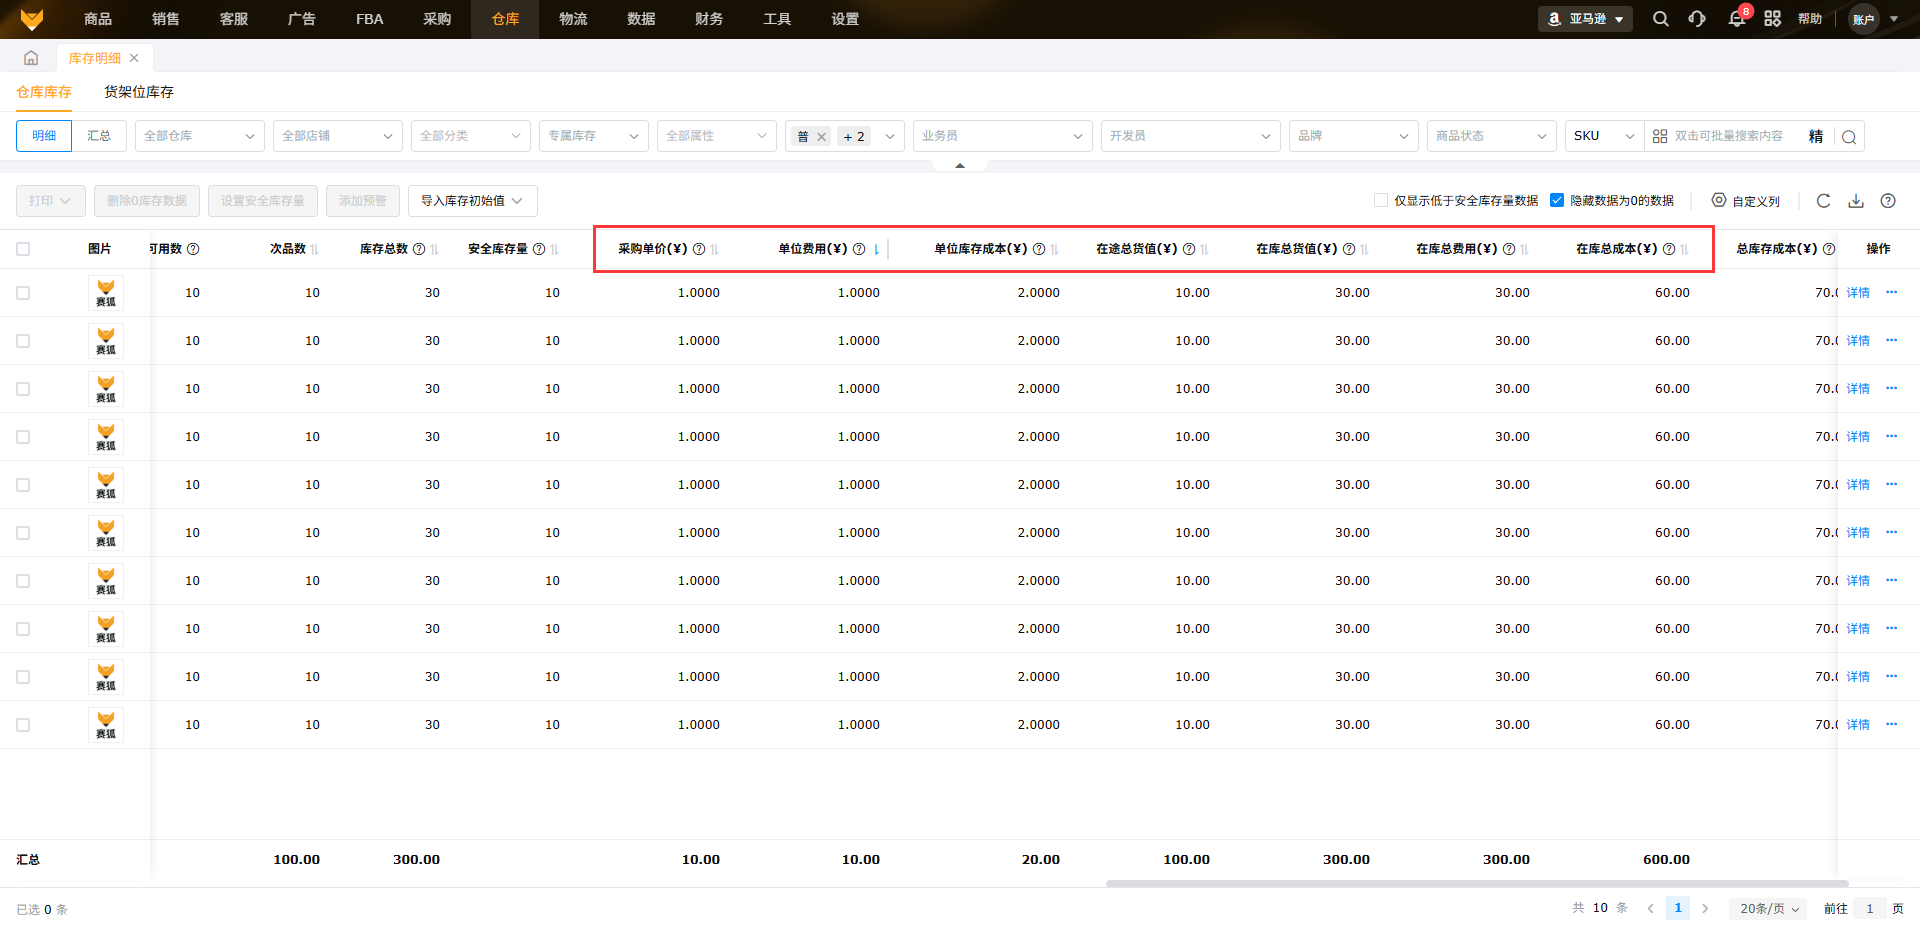Open the apps grid icon in header
The image size is (1920, 928).
1772,19
